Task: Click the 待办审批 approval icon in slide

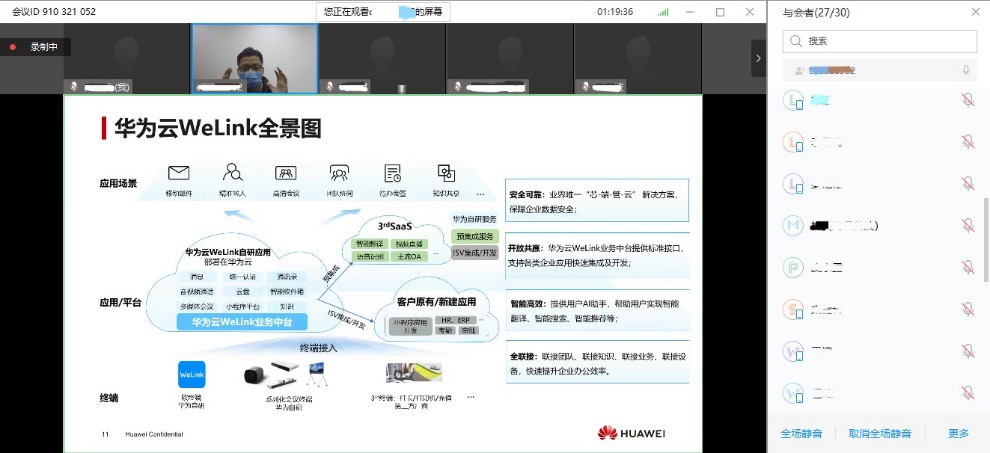Action: 393,172
